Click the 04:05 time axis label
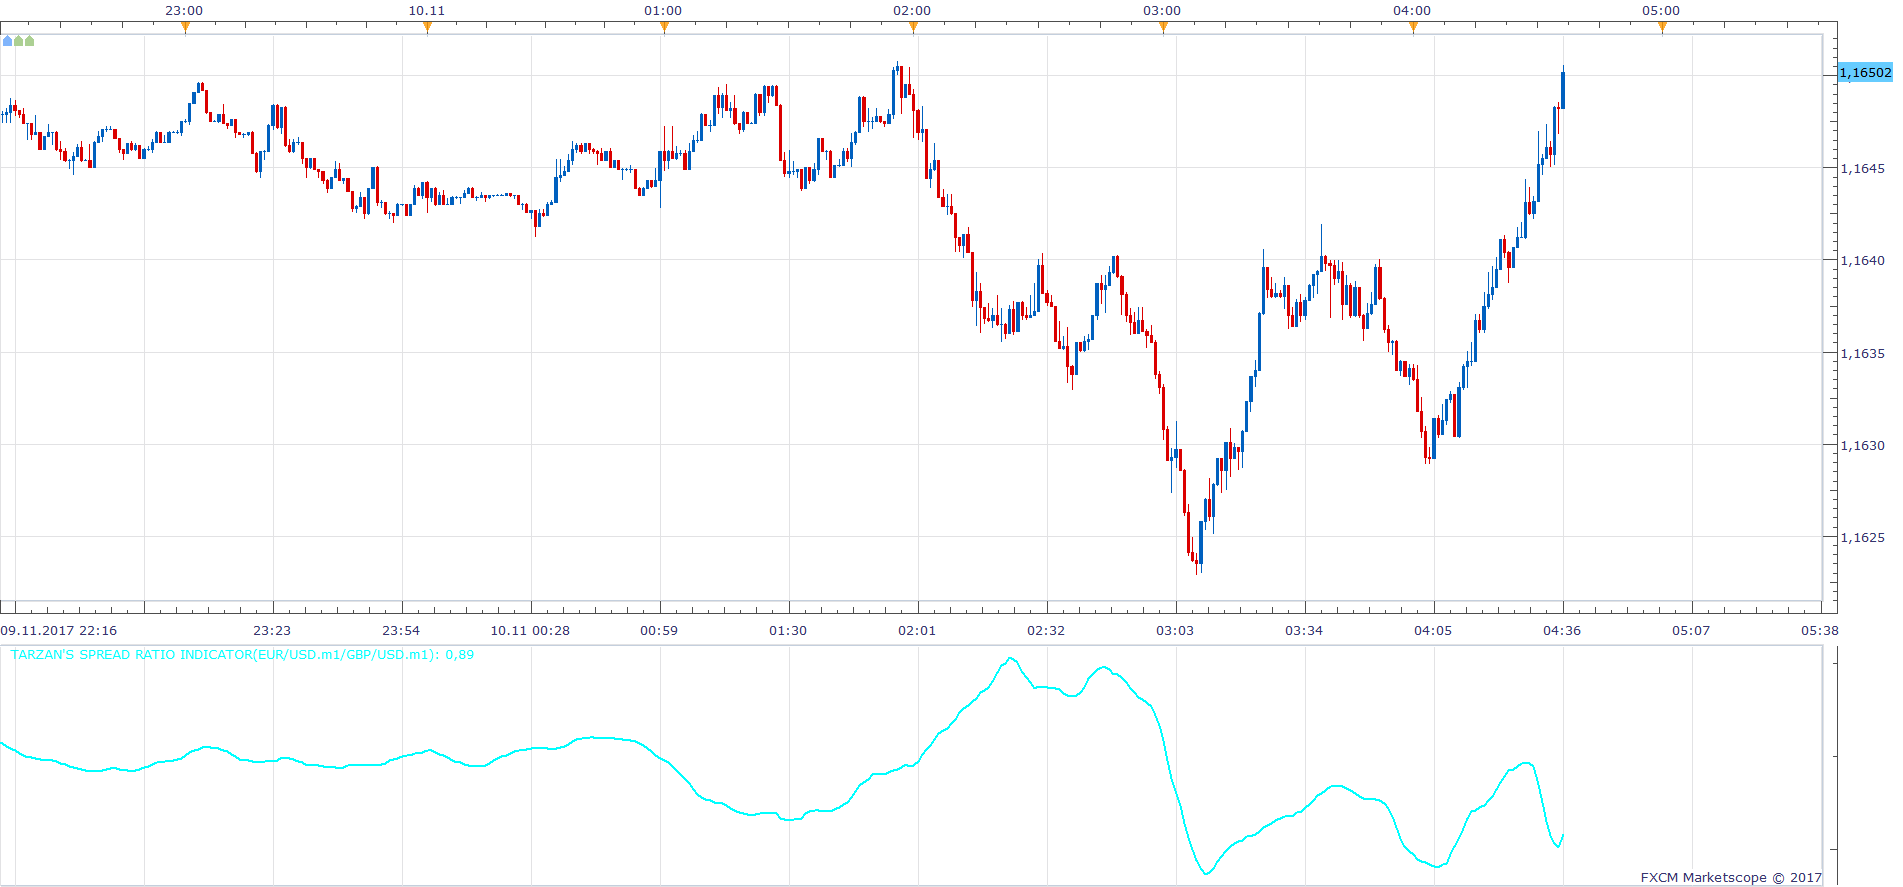 [x=1433, y=630]
